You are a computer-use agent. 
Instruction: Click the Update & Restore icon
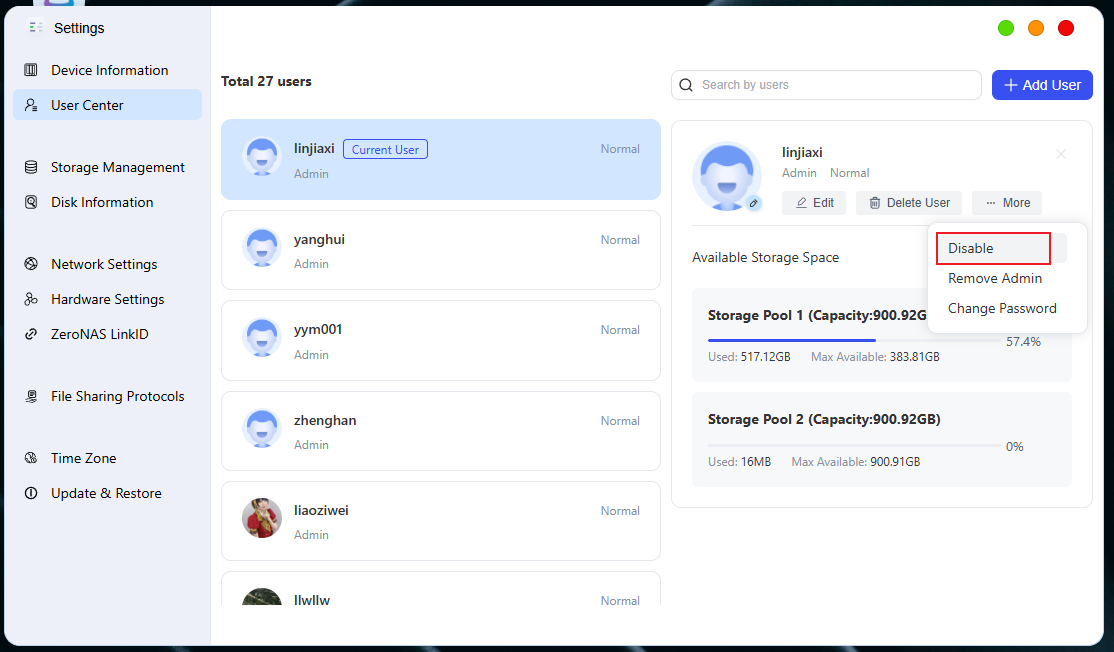click(x=31, y=493)
